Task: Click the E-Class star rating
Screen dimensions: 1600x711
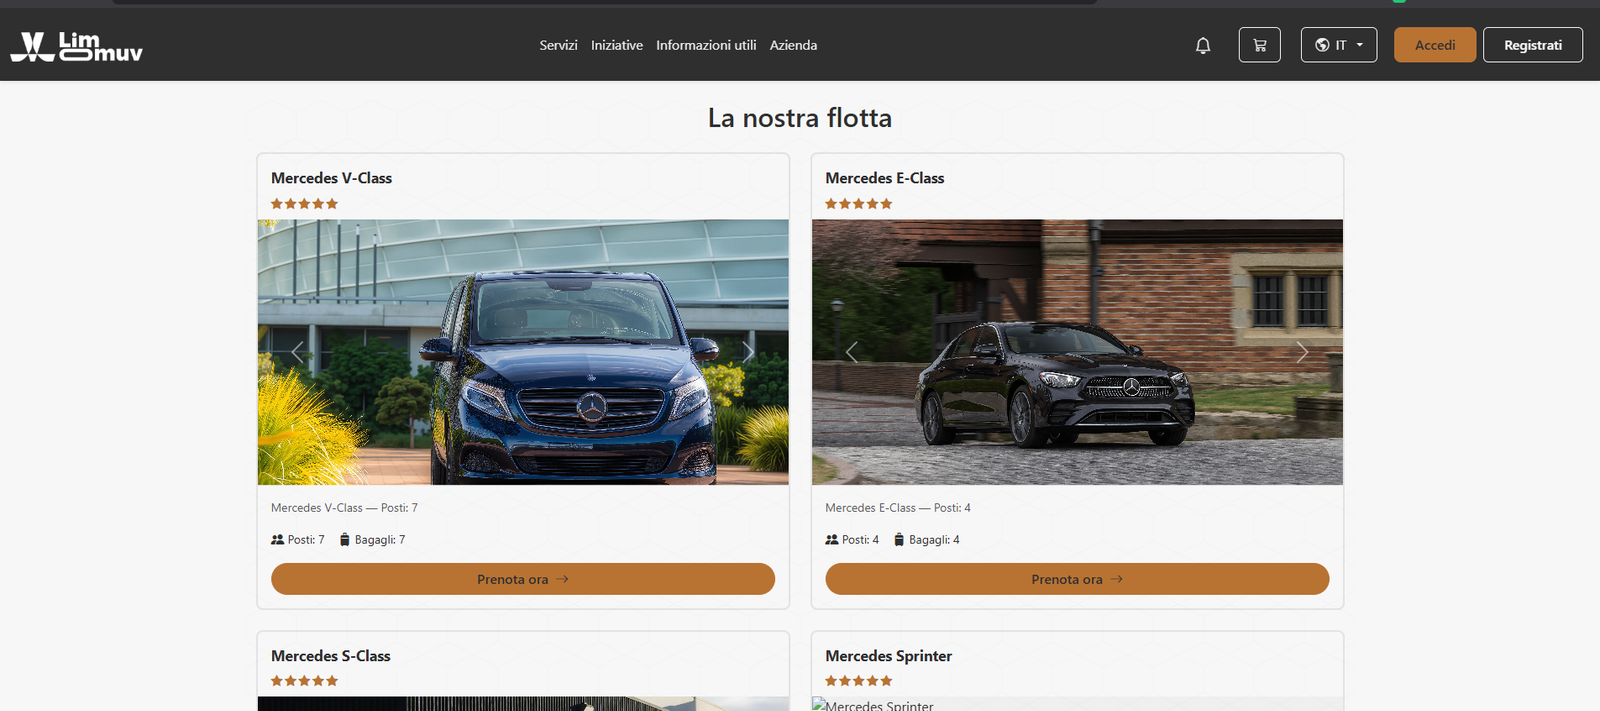Action: (859, 204)
